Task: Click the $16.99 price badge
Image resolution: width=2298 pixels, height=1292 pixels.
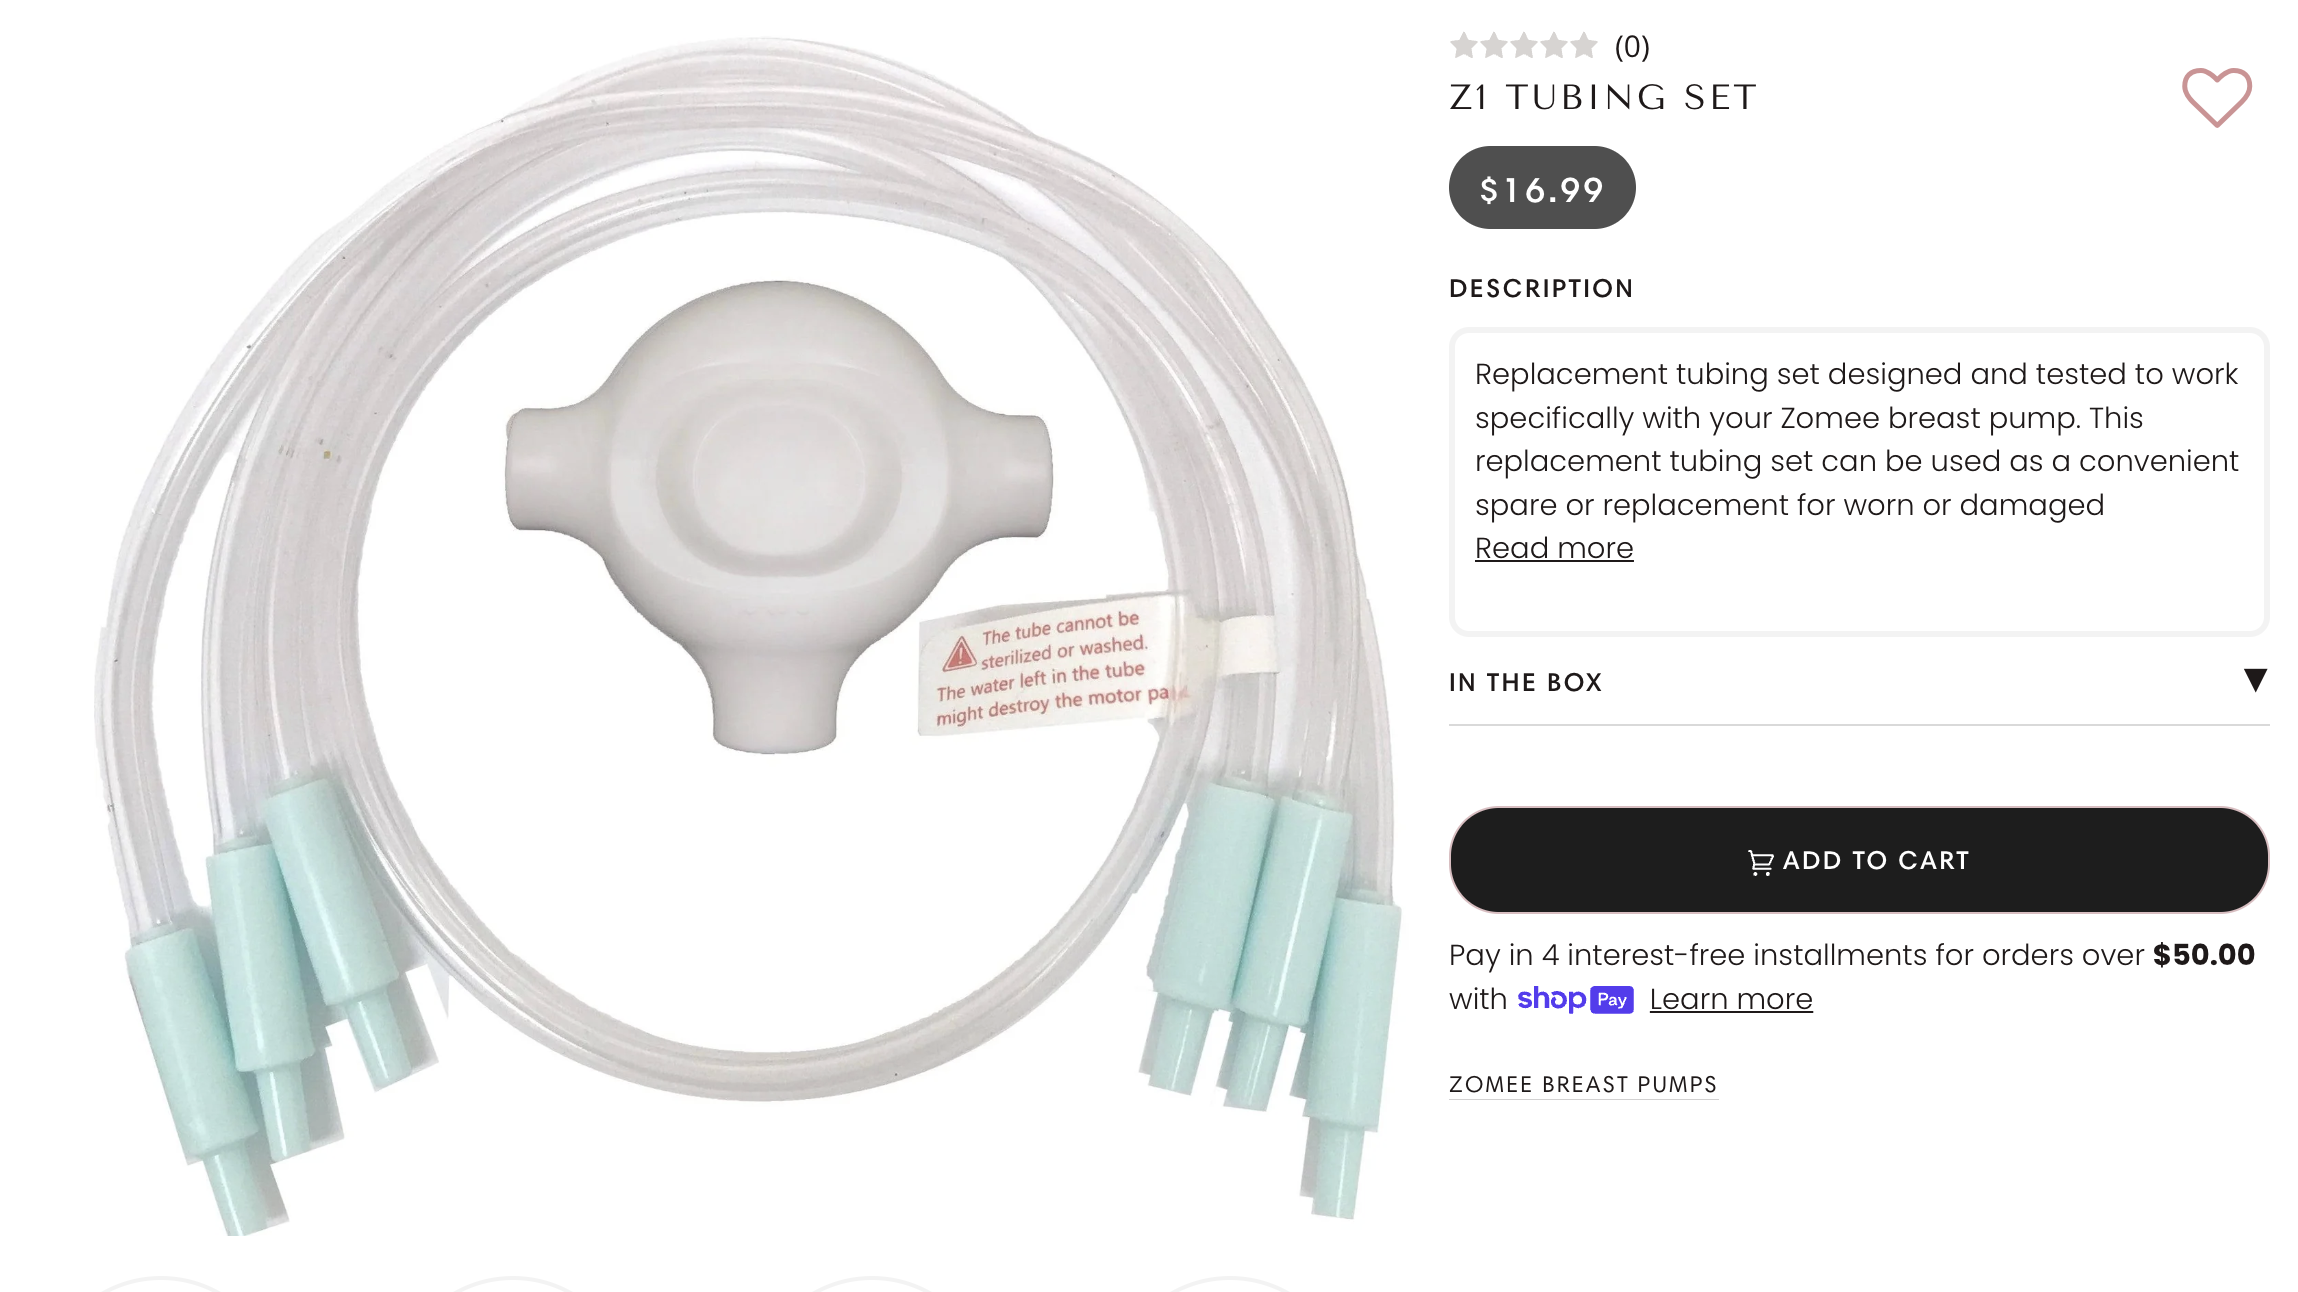Action: pos(1542,188)
